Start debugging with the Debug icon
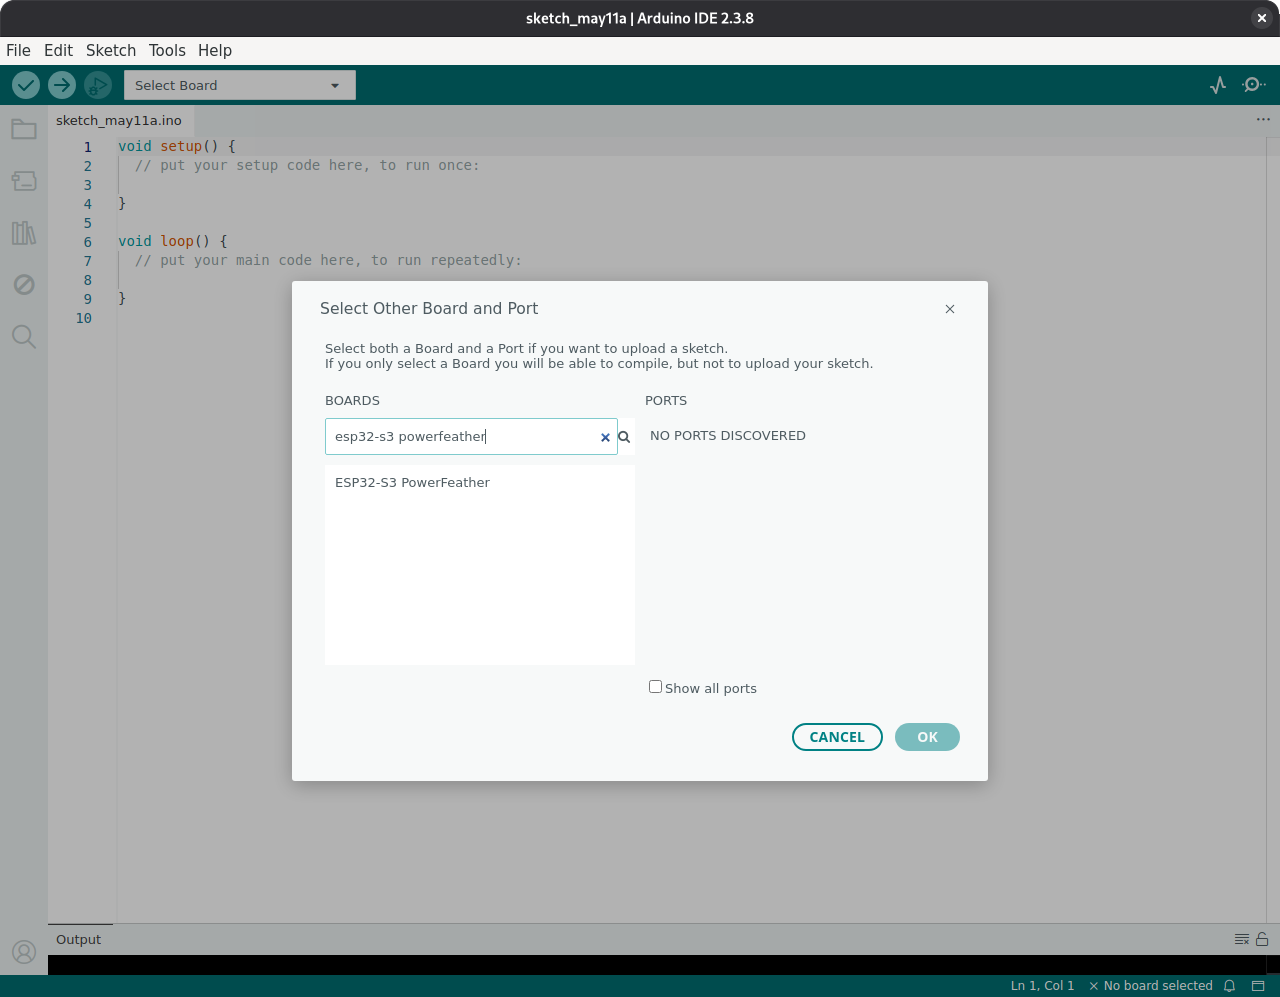This screenshot has width=1280, height=997. (x=98, y=85)
